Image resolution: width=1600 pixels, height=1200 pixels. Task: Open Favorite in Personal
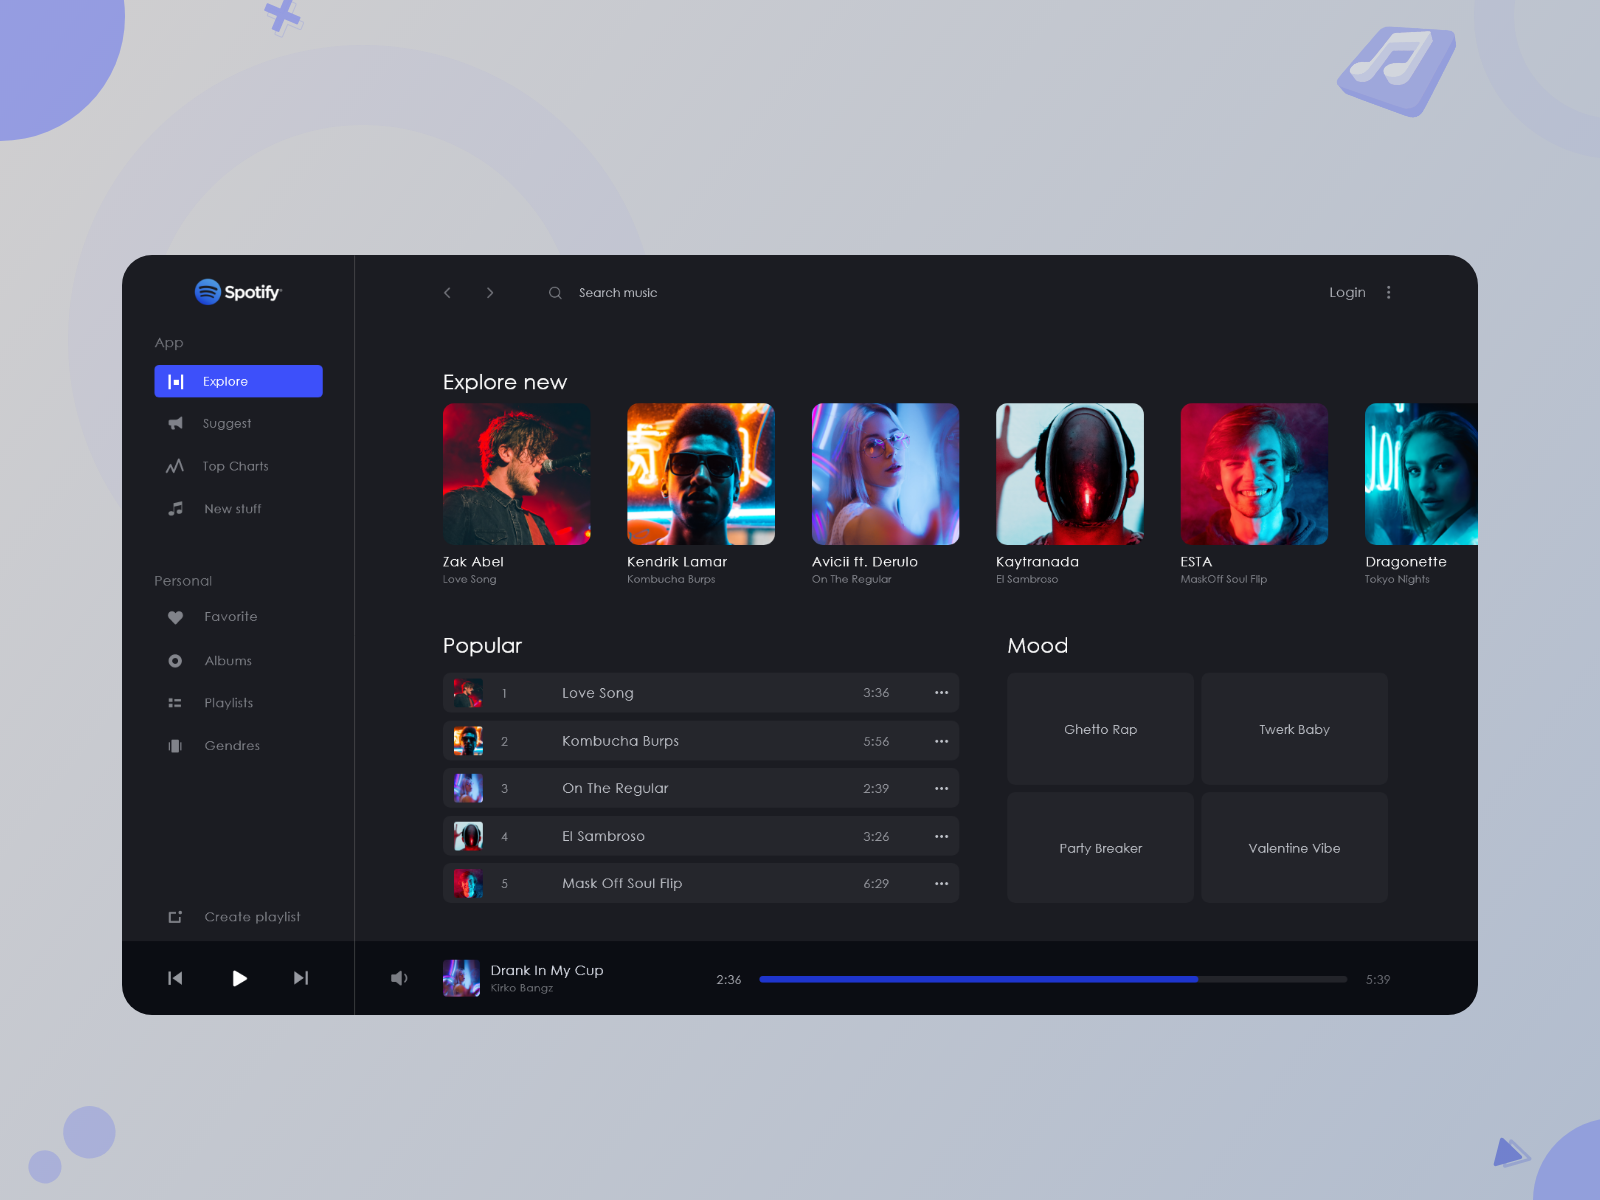coord(231,617)
